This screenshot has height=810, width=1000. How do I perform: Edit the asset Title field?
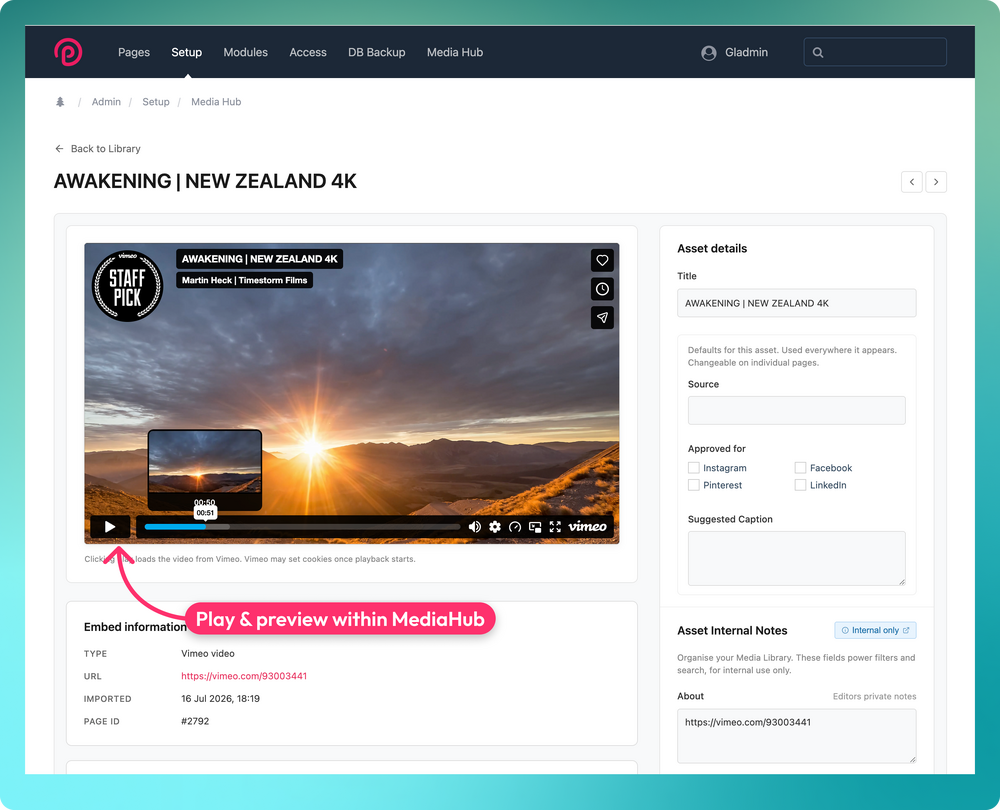click(x=797, y=303)
